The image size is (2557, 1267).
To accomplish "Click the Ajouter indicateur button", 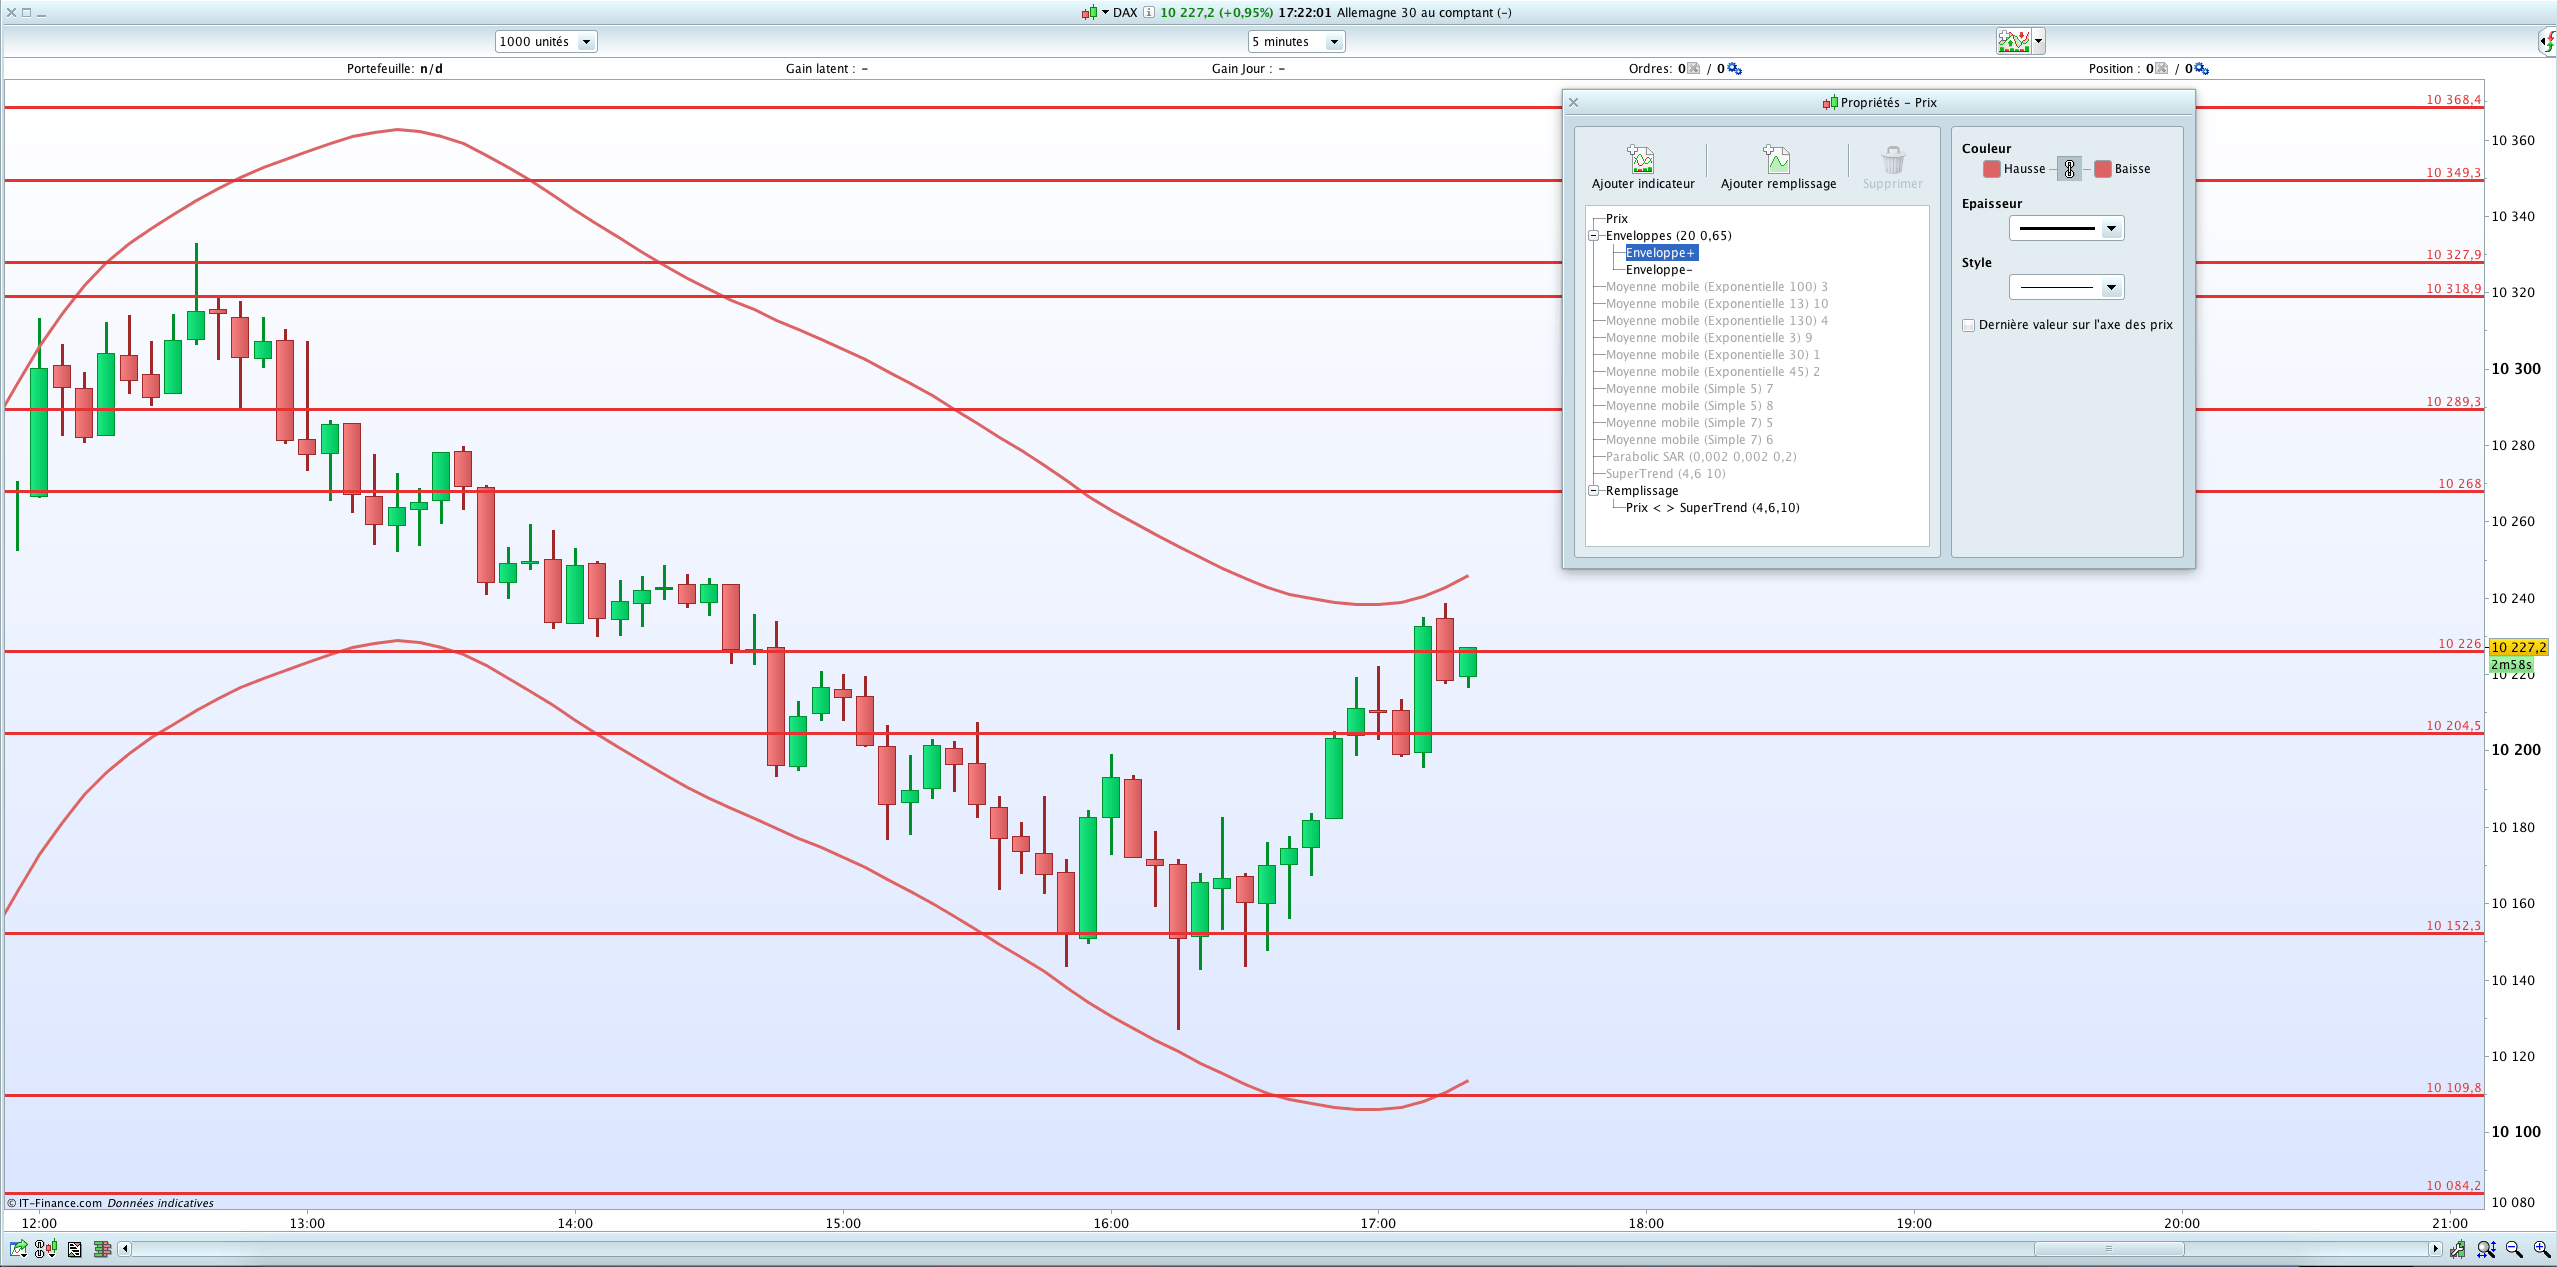I will [1642, 168].
